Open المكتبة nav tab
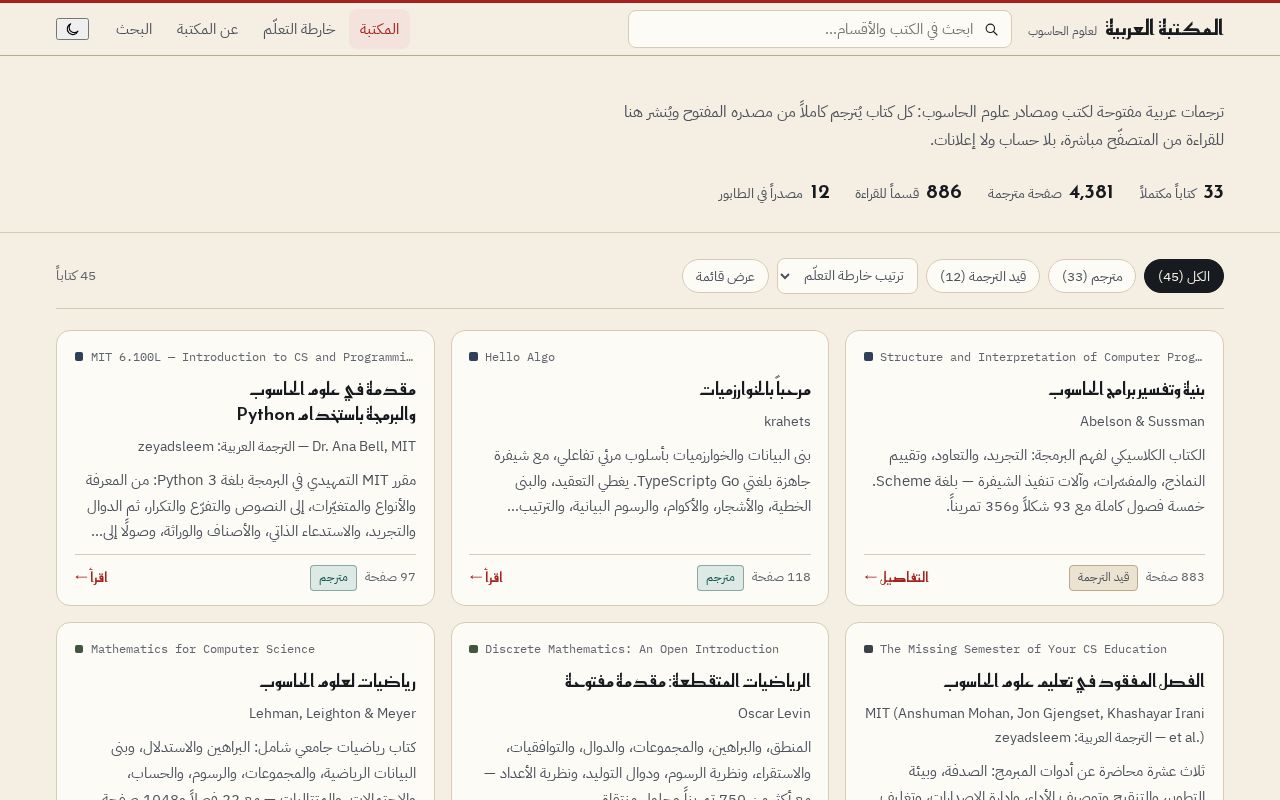 pos(379,29)
